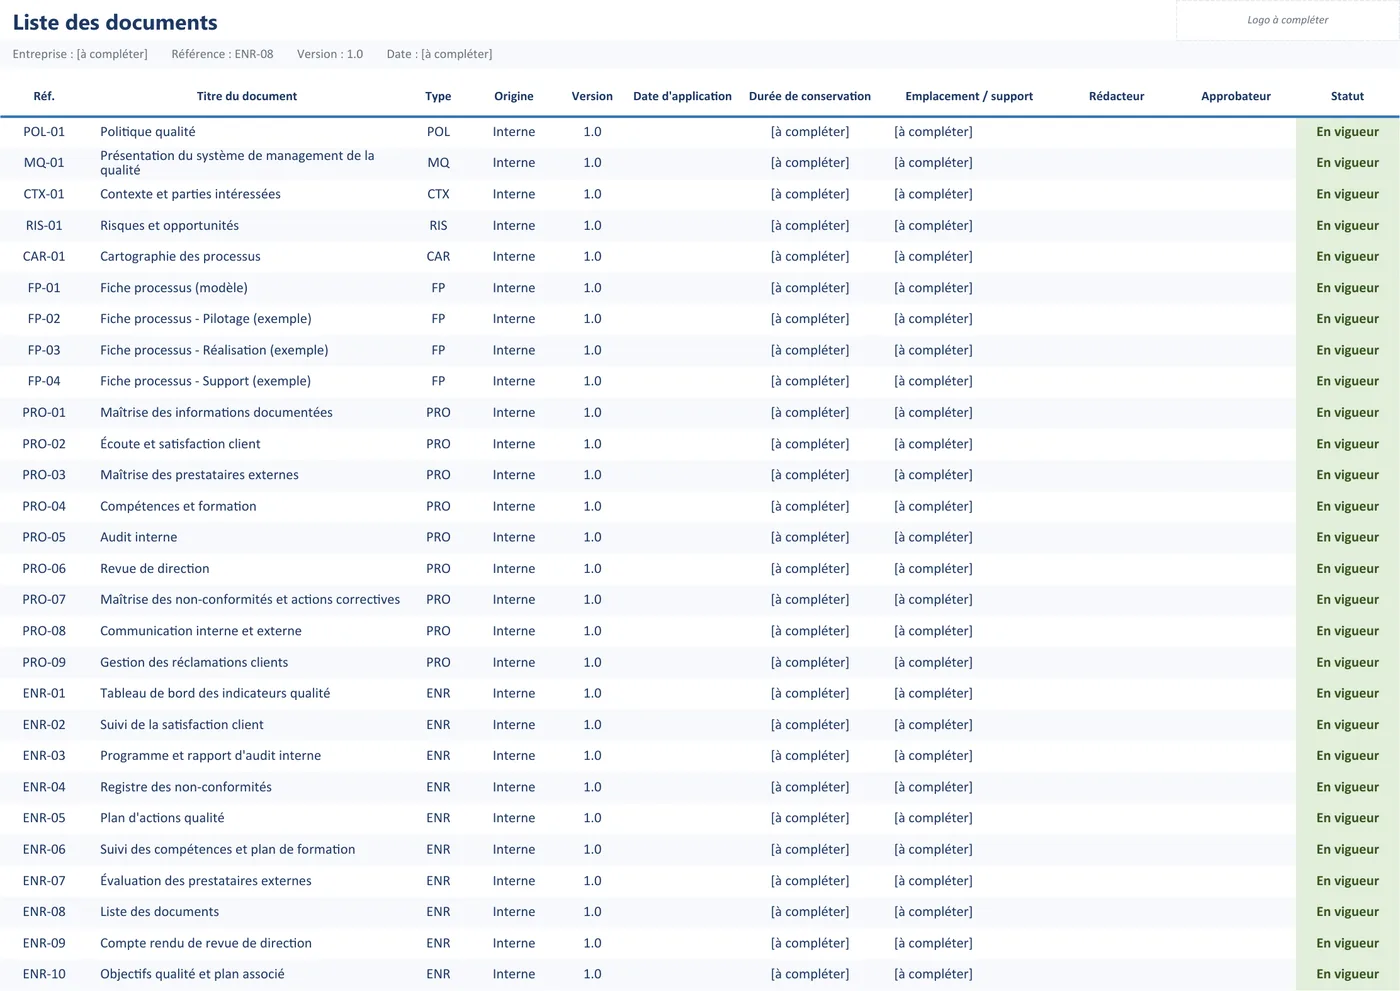Click 'Suivi des compétences et plan de formation'
The width and height of the screenshot is (1400, 991).
[227, 849]
